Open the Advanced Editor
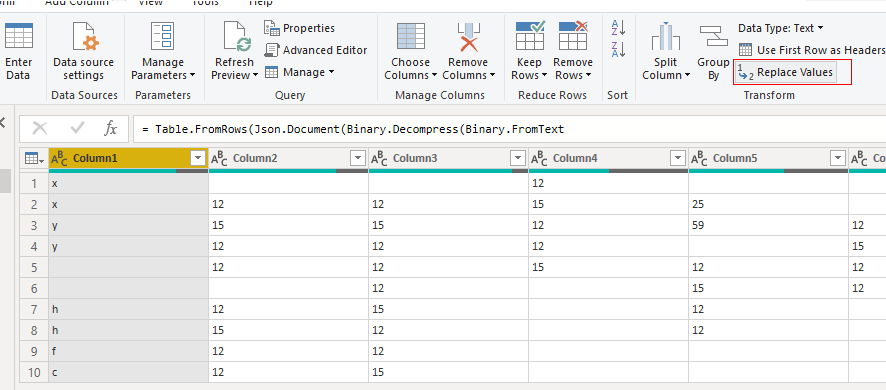 pyautogui.click(x=316, y=50)
